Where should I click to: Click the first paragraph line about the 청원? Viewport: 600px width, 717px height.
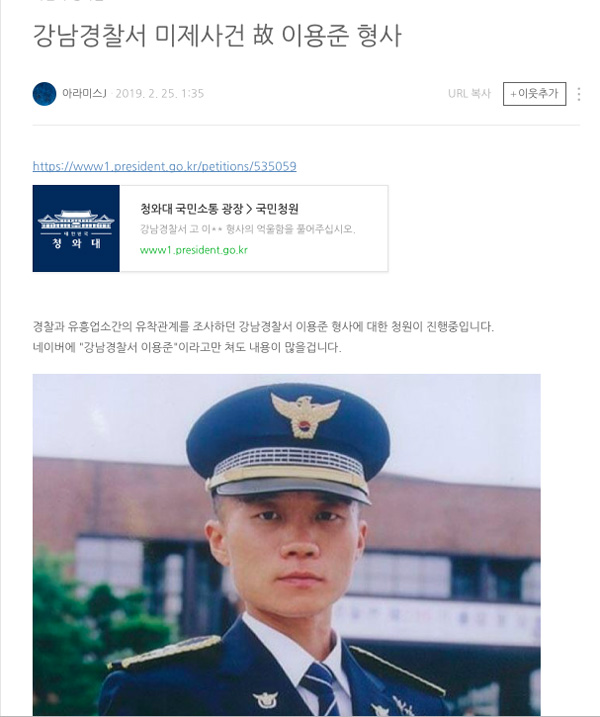[263, 326]
